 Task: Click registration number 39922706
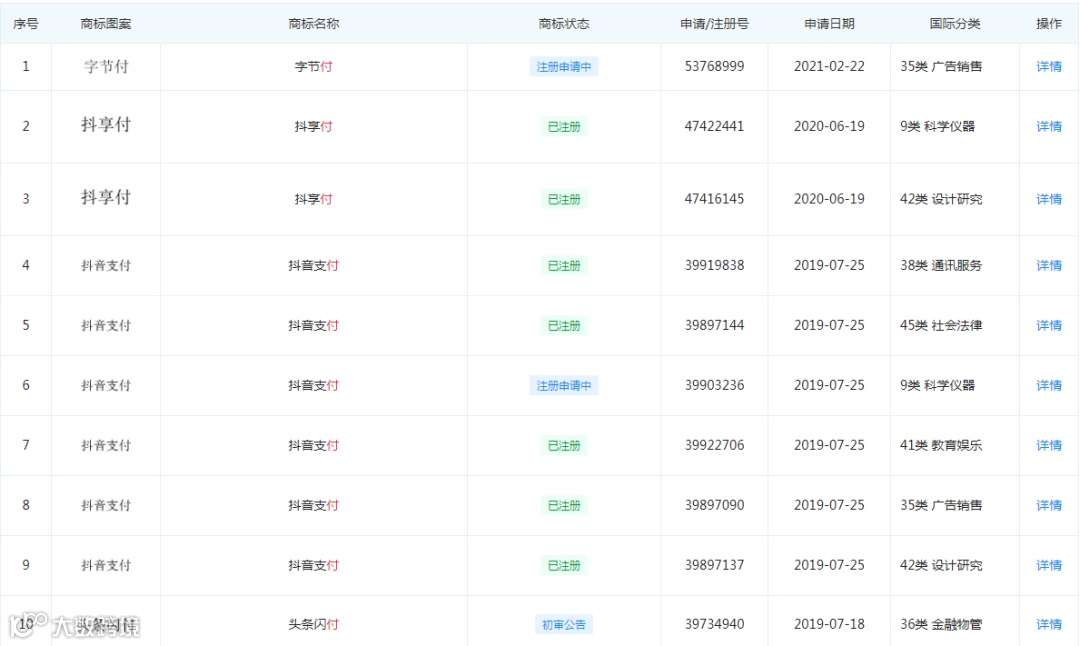click(x=714, y=446)
